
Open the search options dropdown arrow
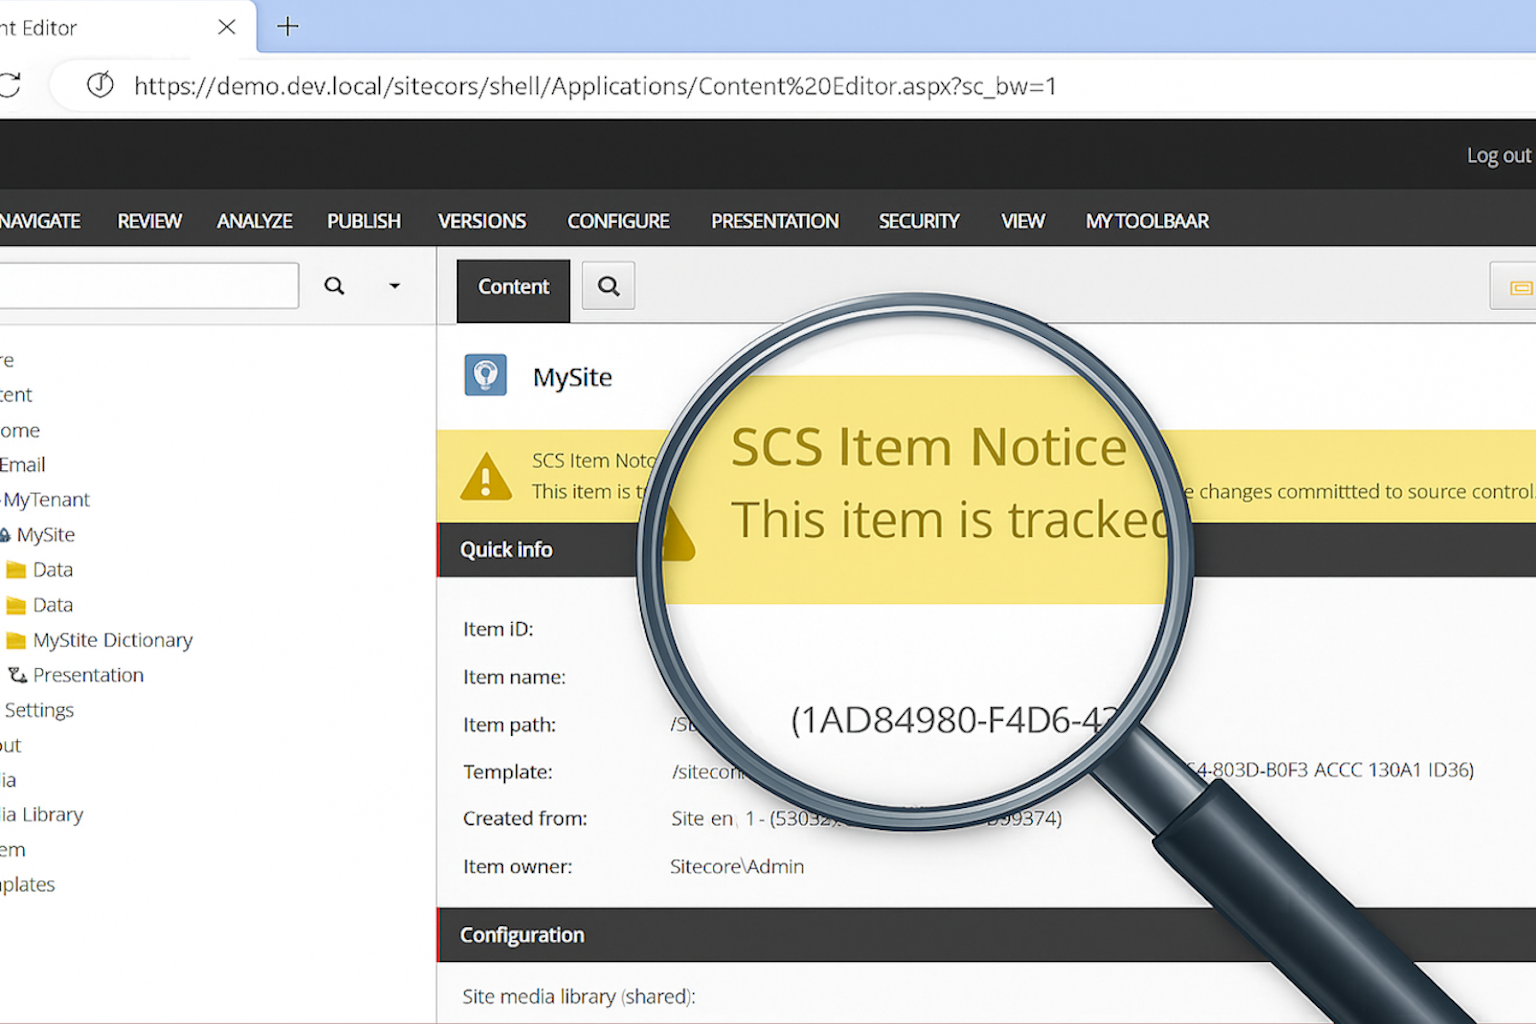coord(395,286)
